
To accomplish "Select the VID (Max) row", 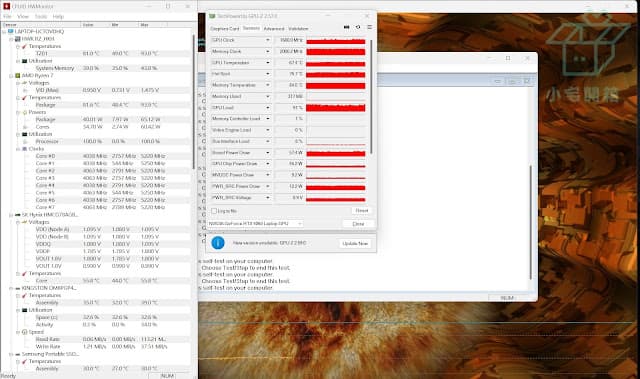I will (96, 90).
